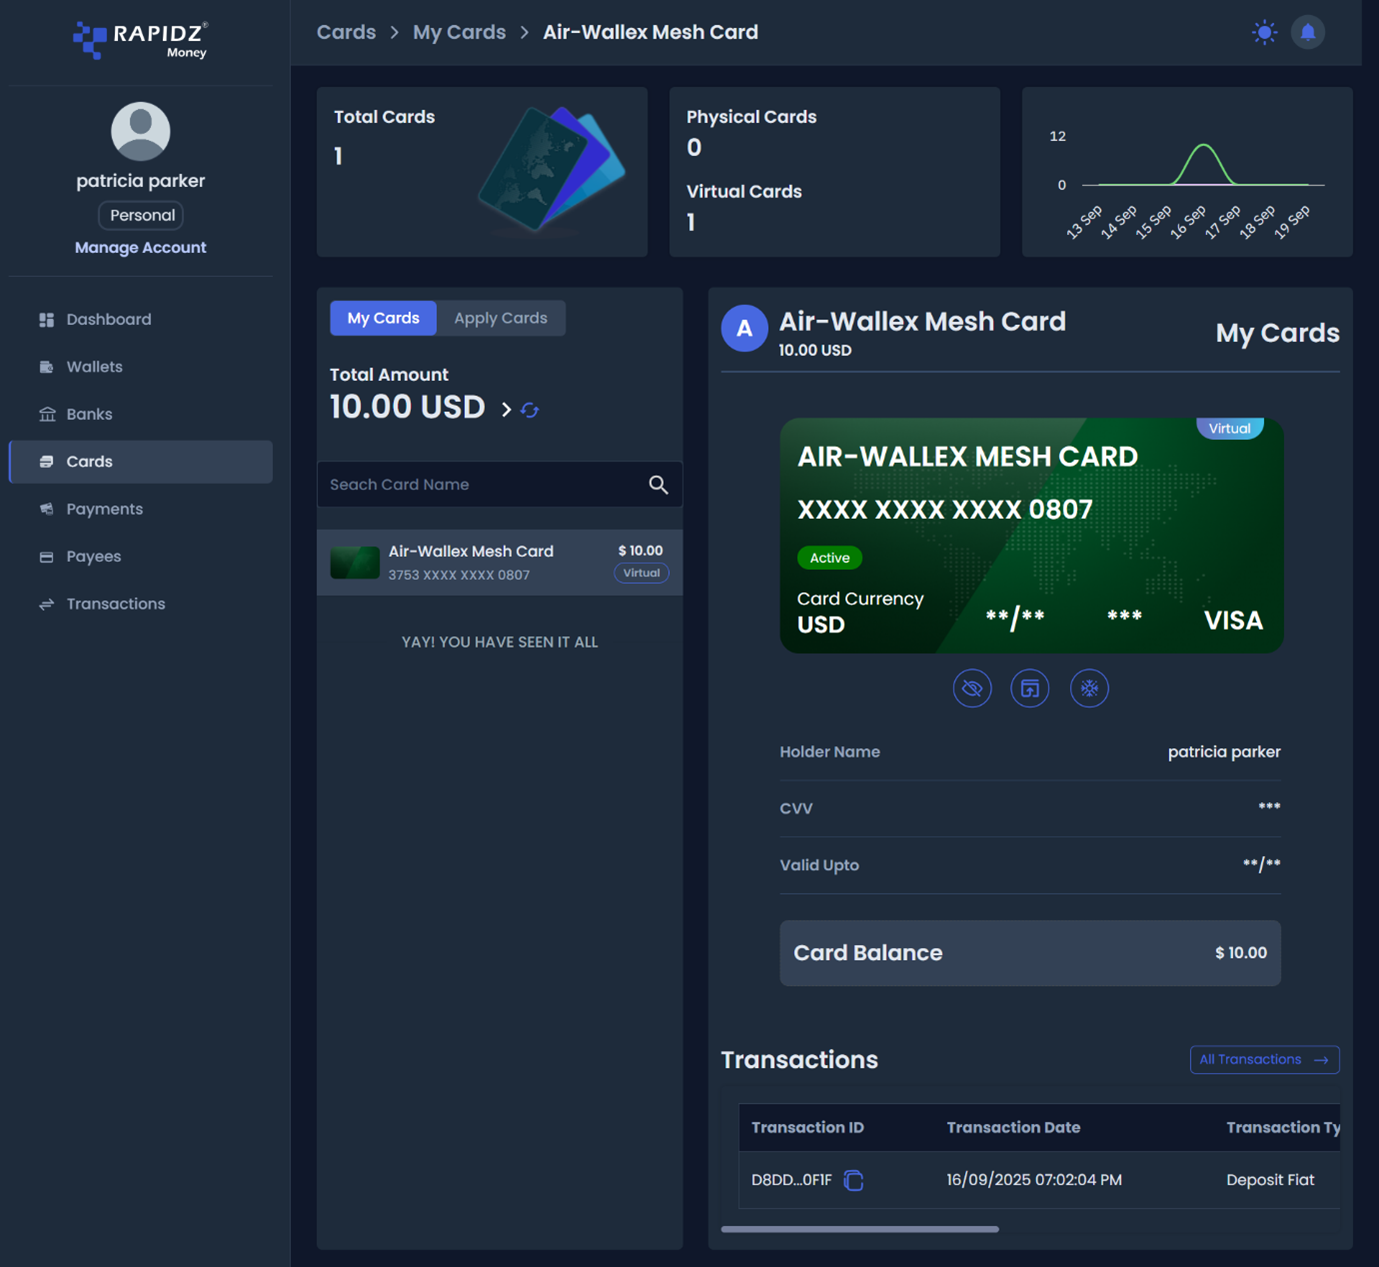Open the Payees menu label
Viewport: 1379px width, 1267px height.
[x=94, y=557]
